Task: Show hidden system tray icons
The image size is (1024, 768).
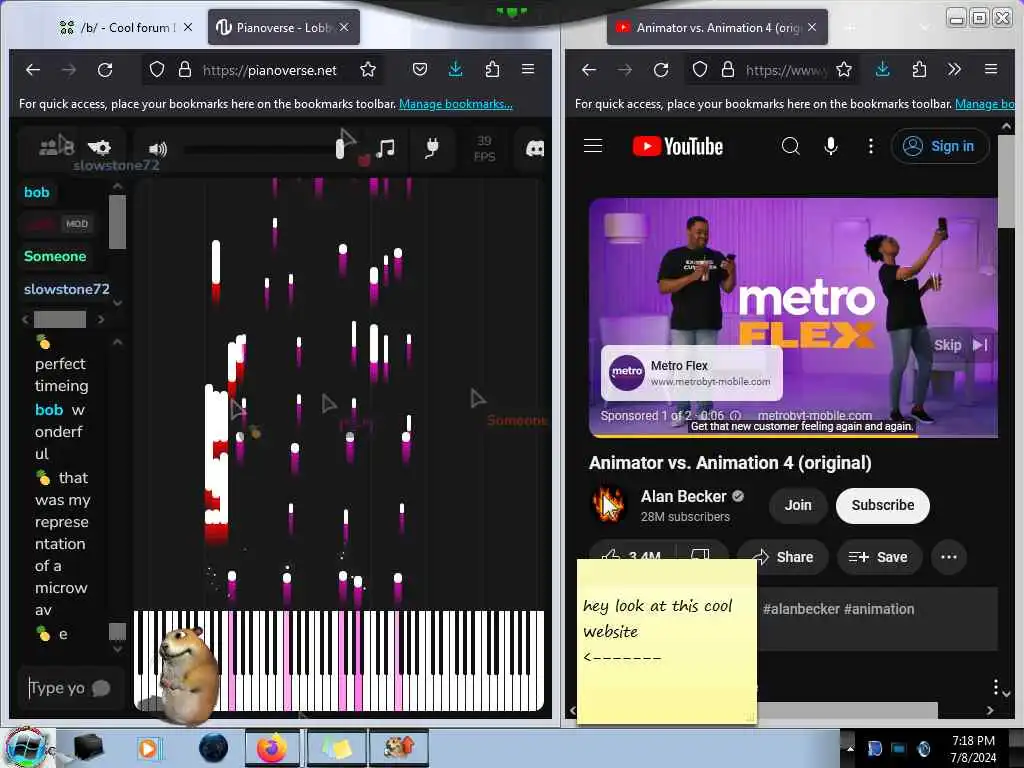Action: click(x=850, y=749)
